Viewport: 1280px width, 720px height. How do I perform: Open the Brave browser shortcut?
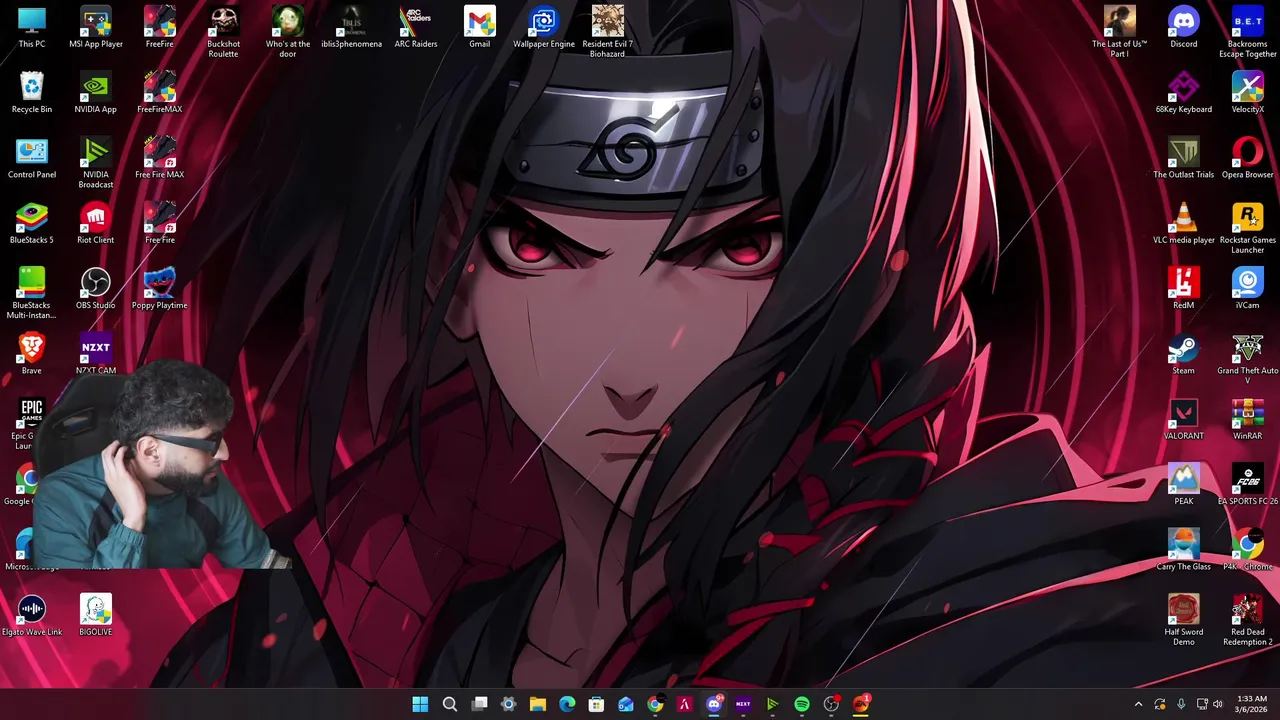pyautogui.click(x=32, y=353)
